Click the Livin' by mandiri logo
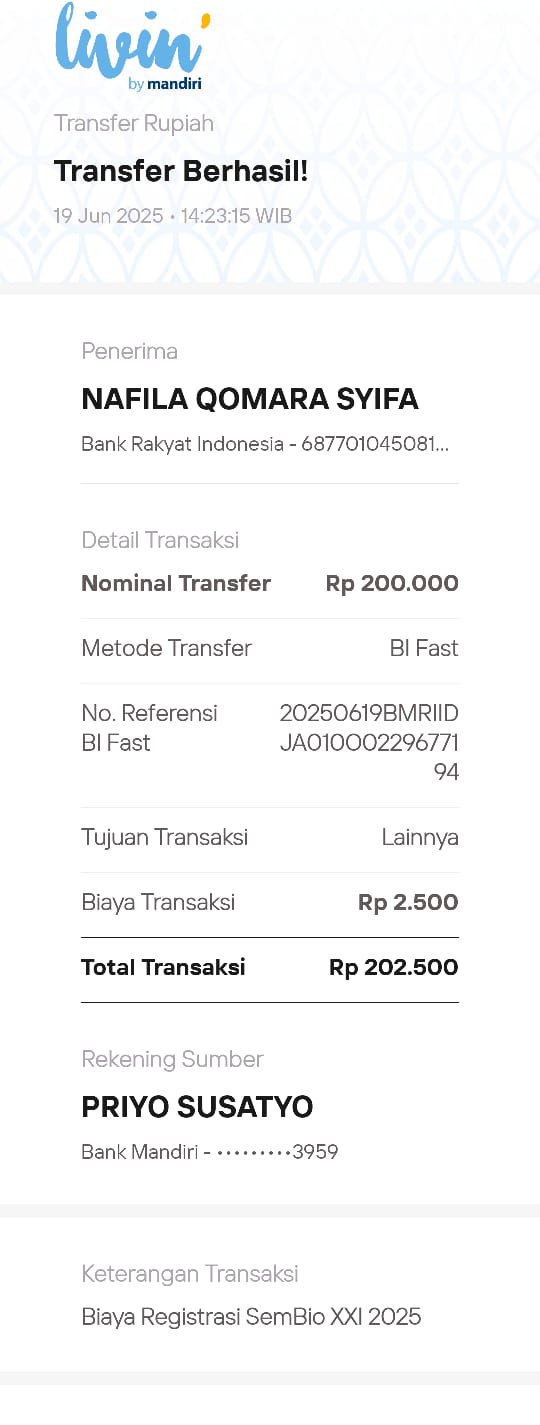This screenshot has width=540, height=1425. 133,47
